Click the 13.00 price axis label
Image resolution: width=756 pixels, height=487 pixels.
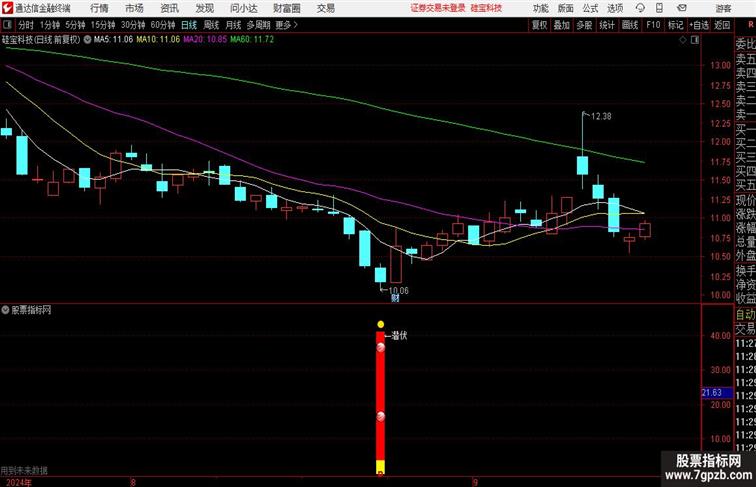coord(720,66)
